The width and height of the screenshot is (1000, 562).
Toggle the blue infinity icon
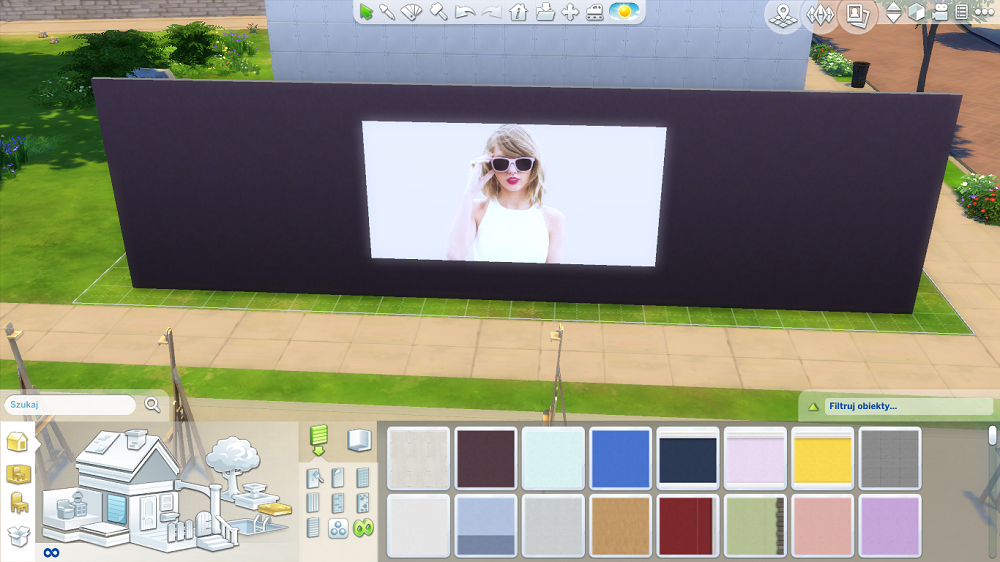tap(50, 552)
